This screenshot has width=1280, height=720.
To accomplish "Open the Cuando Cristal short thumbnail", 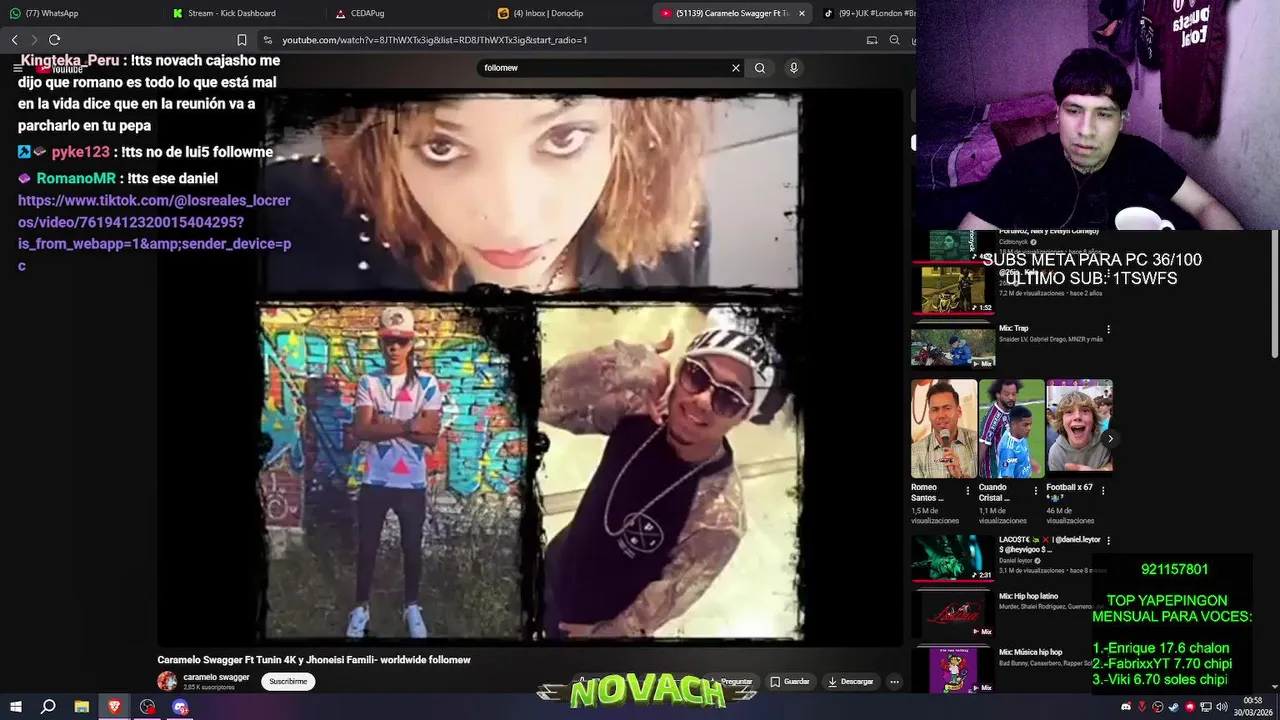I will tap(1012, 427).
